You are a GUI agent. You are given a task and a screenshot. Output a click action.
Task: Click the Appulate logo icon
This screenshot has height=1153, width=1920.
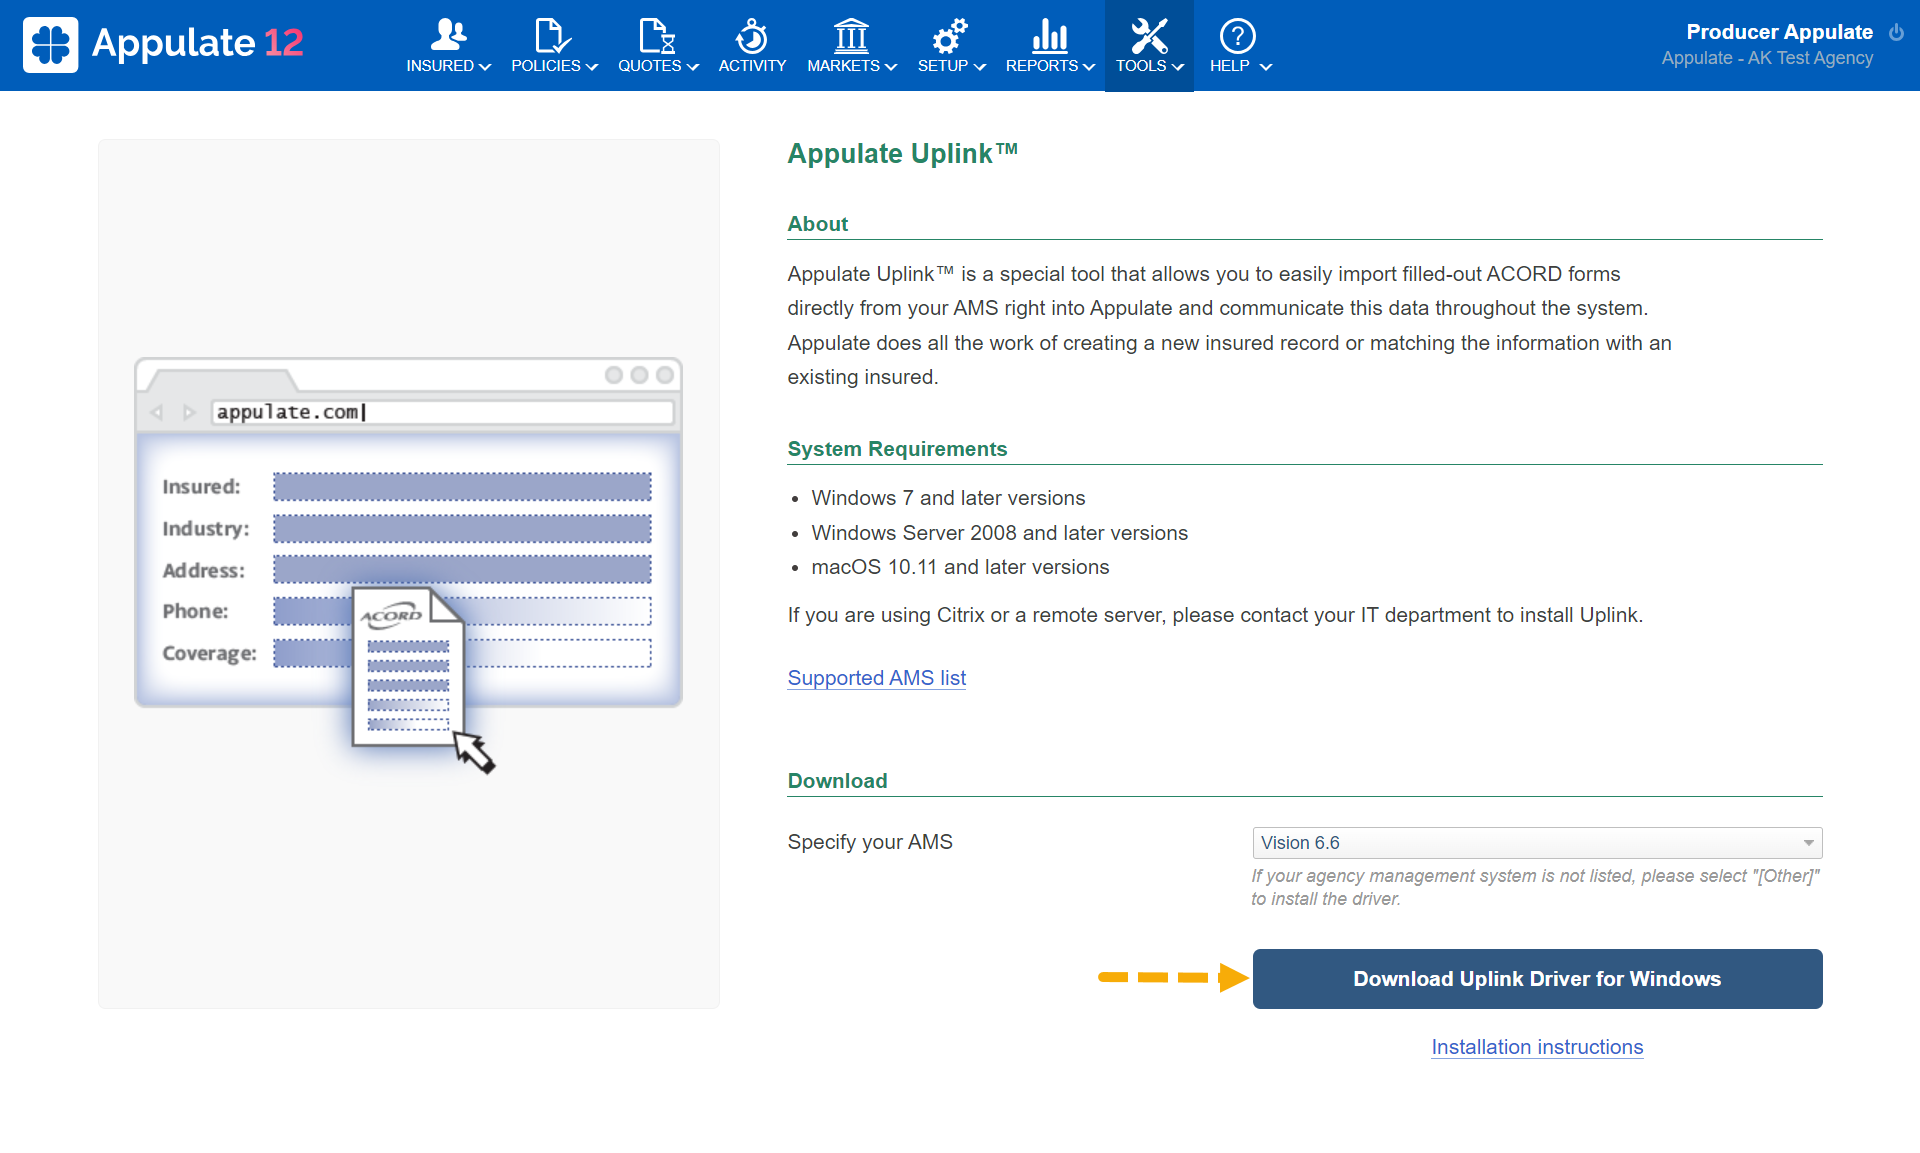[x=50, y=44]
